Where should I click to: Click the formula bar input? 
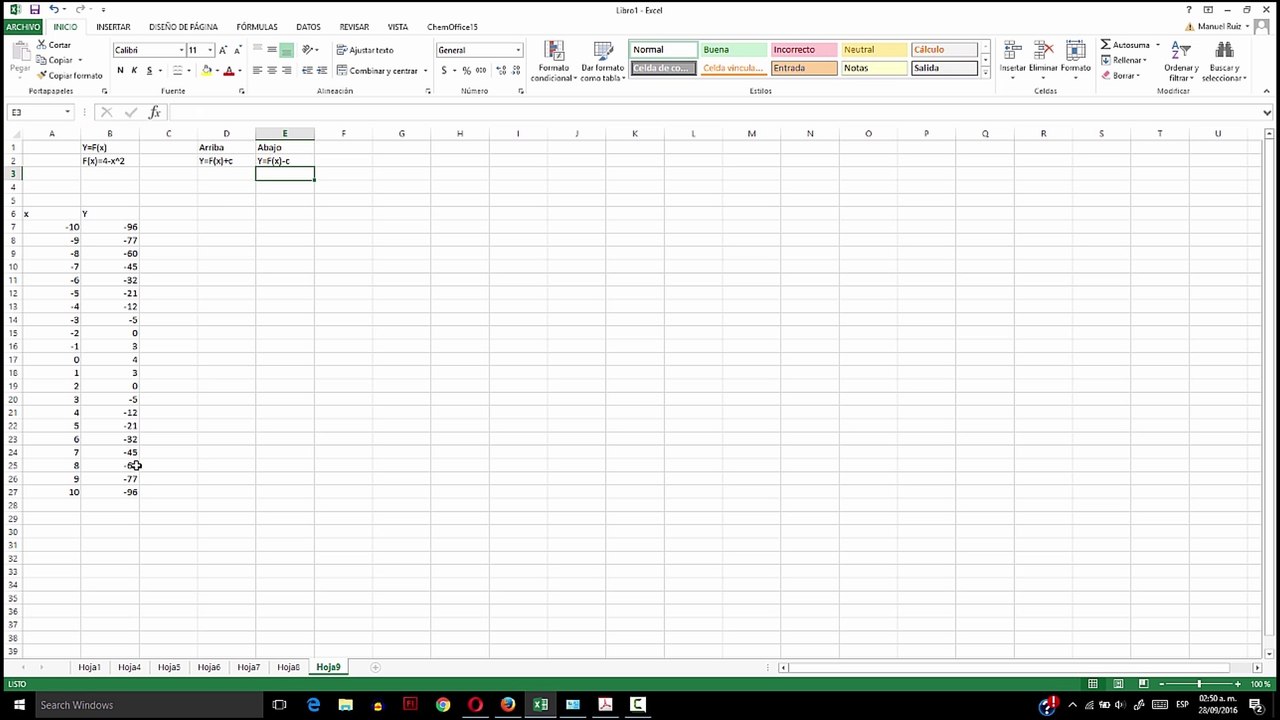click(715, 112)
